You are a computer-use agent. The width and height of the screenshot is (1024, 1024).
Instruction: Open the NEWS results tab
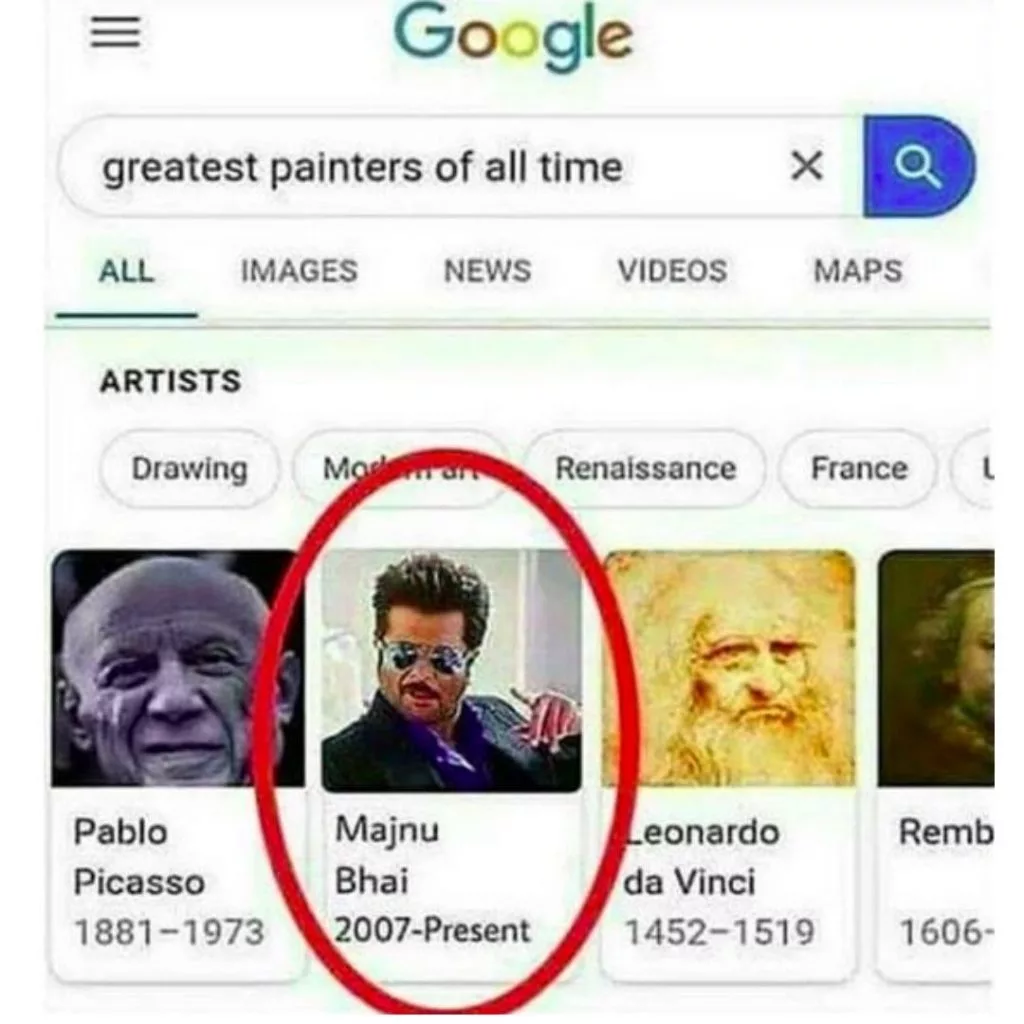tap(487, 270)
